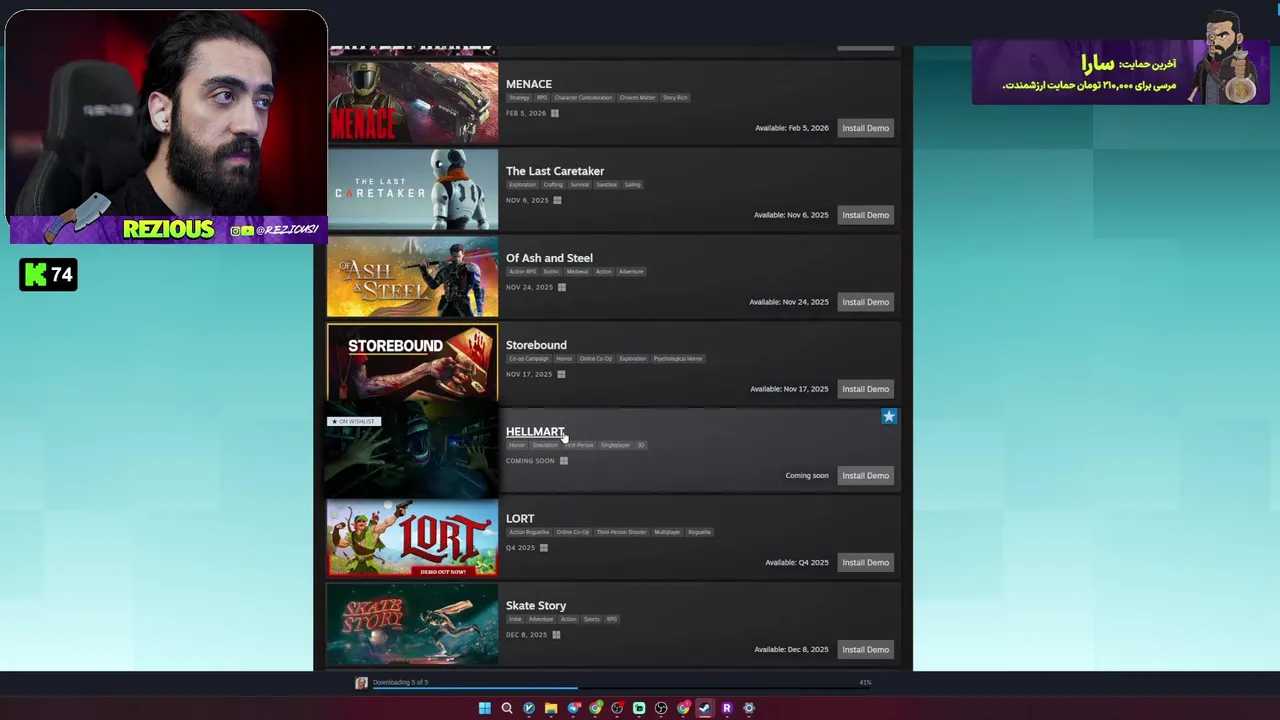Image resolution: width=1280 pixels, height=720 pixels.
Task: Install The Last Caretaker demo
Action: pos(865,215)
